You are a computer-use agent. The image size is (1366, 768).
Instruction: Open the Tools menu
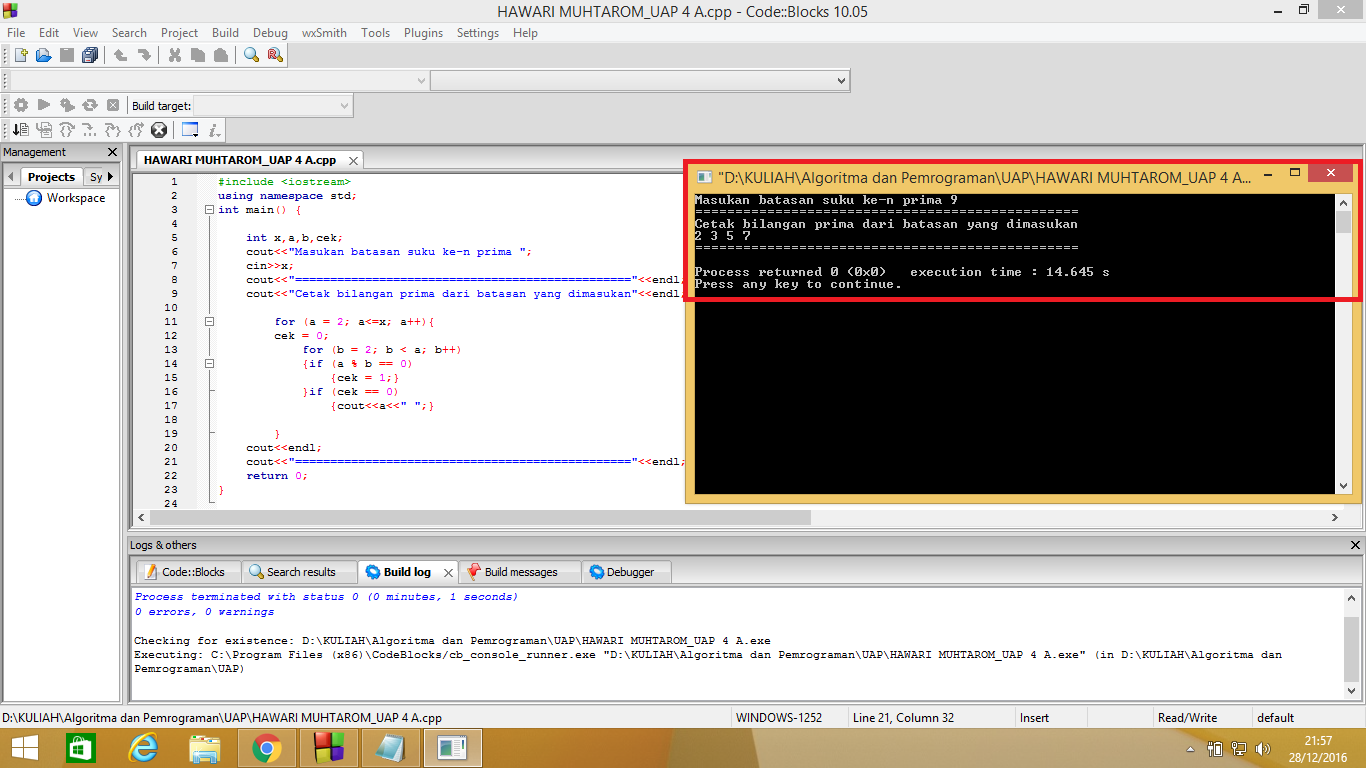376,33
